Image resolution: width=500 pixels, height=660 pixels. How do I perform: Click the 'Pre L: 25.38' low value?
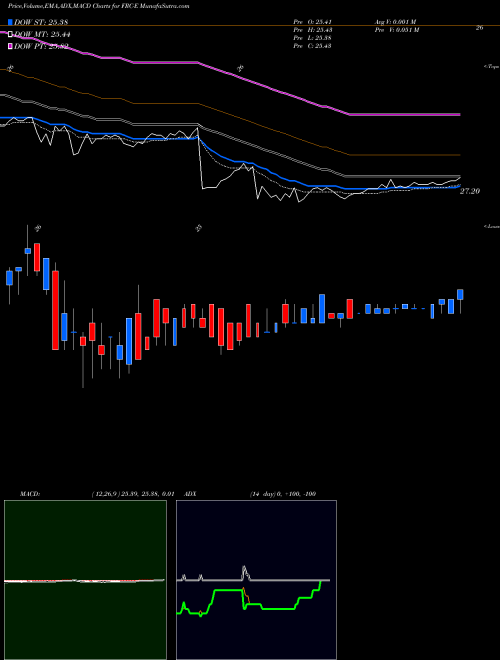(x=313, y=38)
